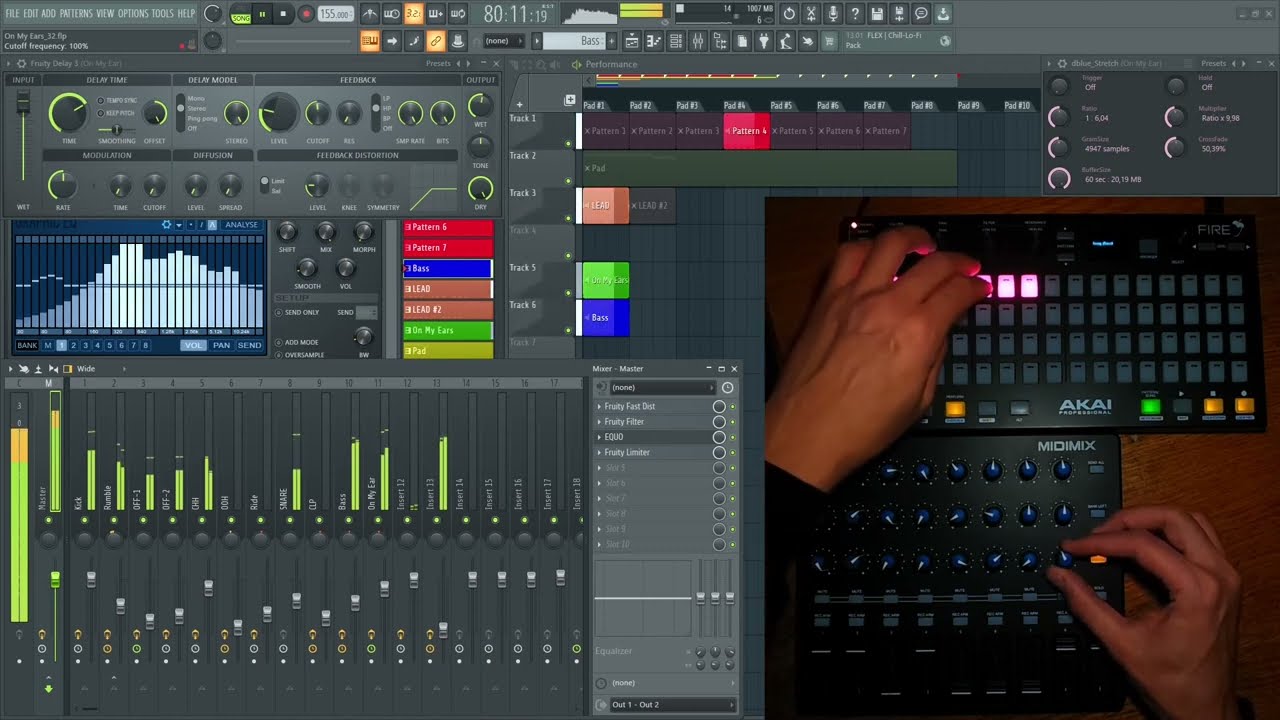1280x720 pixels.
Task: Click the chat bubble news icon
Action: 921,14
